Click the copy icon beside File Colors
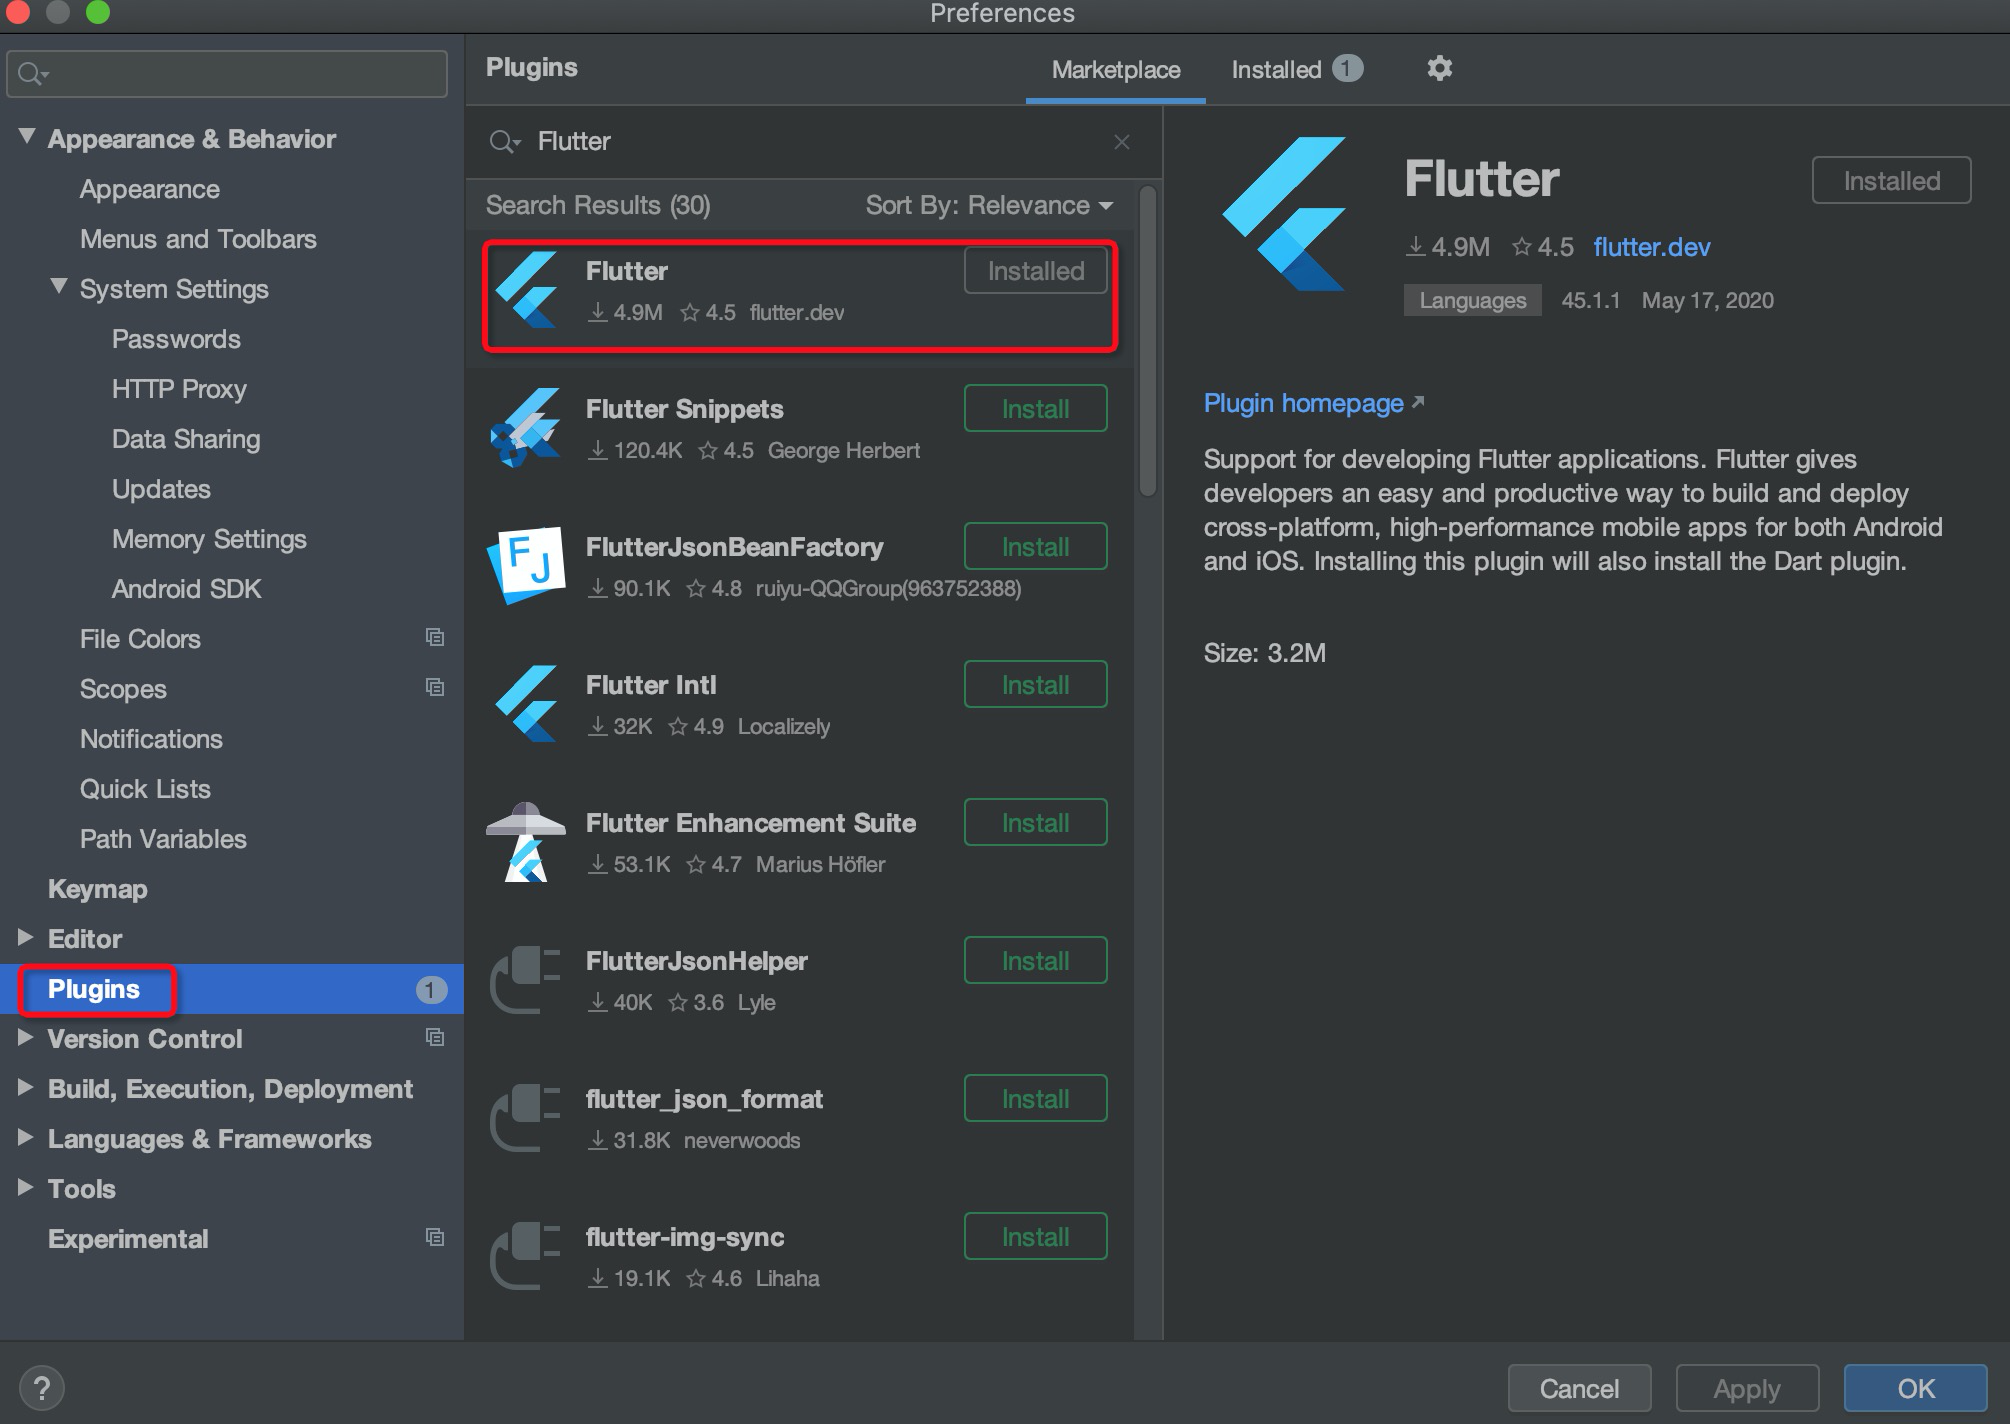Image resolution: width=2010 pixels, height=1424 pixels. coord(434,638)
